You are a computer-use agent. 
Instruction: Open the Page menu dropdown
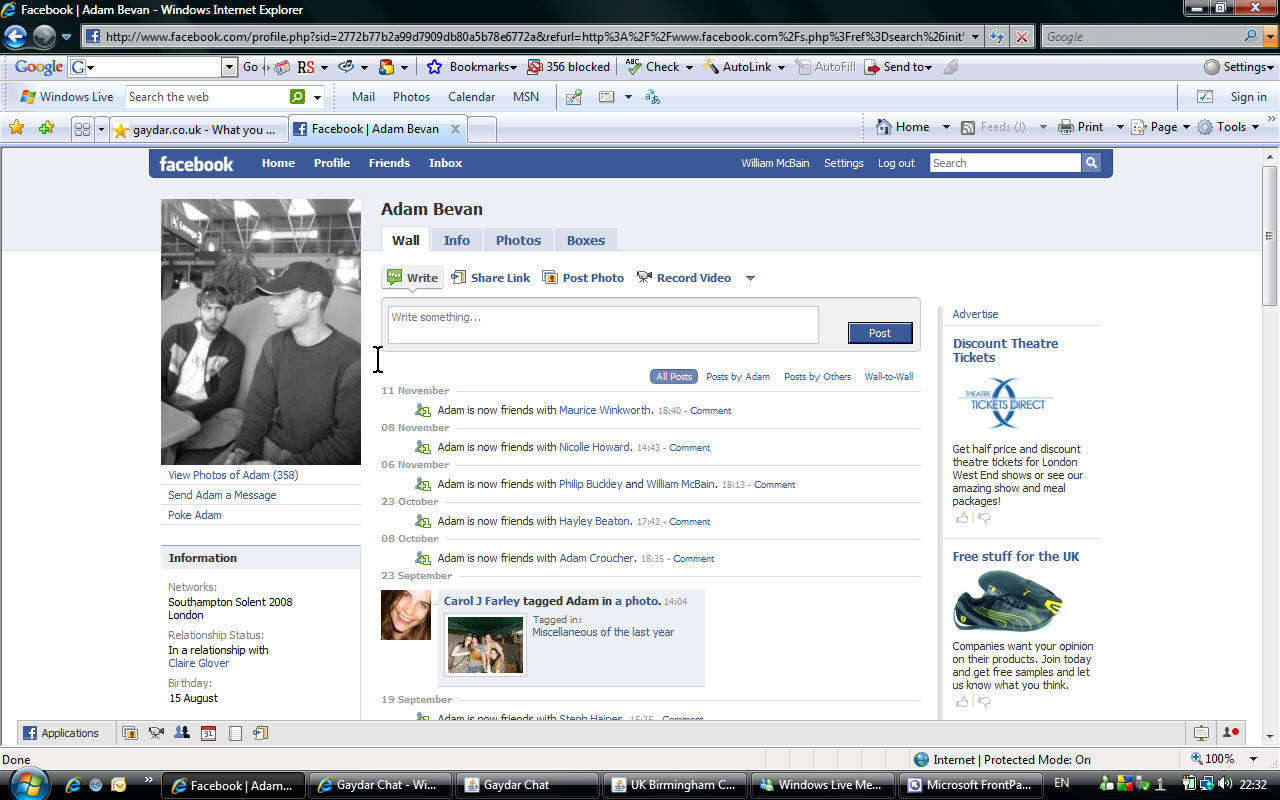click(x=1186, y=127)
